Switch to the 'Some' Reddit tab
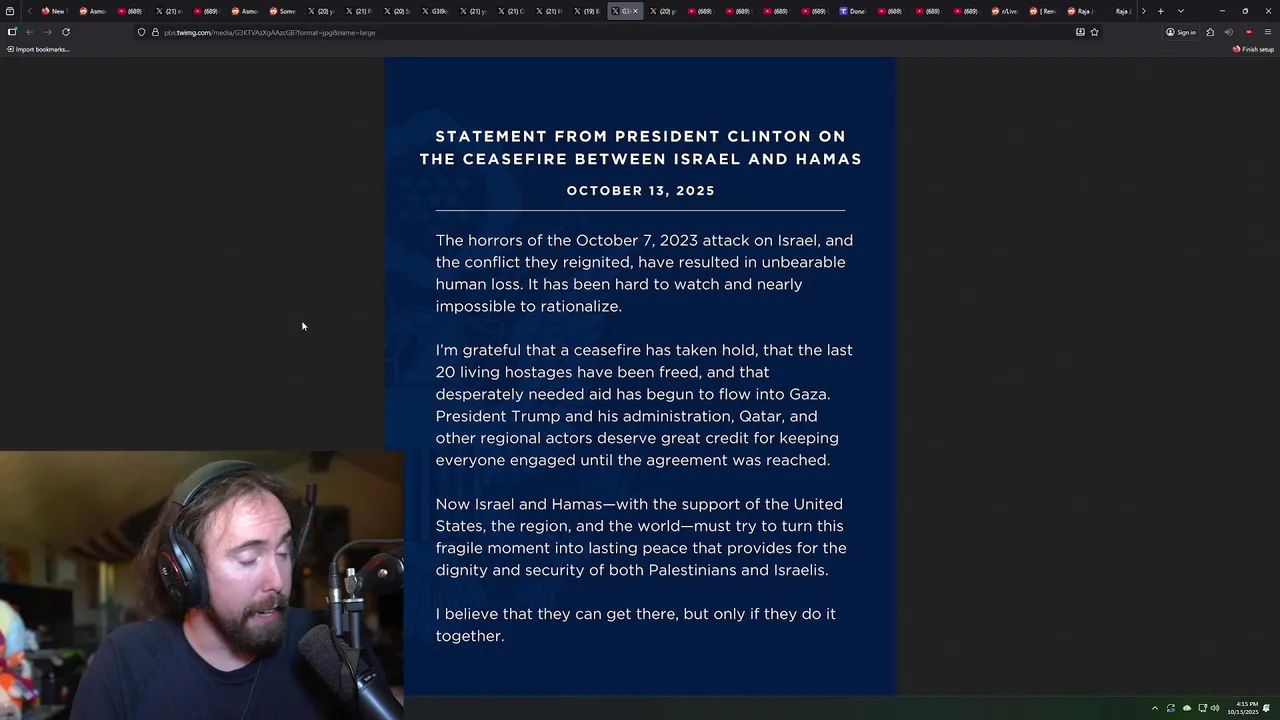Viewport: 1280px width, 720px height. click(x=282, y=11)
